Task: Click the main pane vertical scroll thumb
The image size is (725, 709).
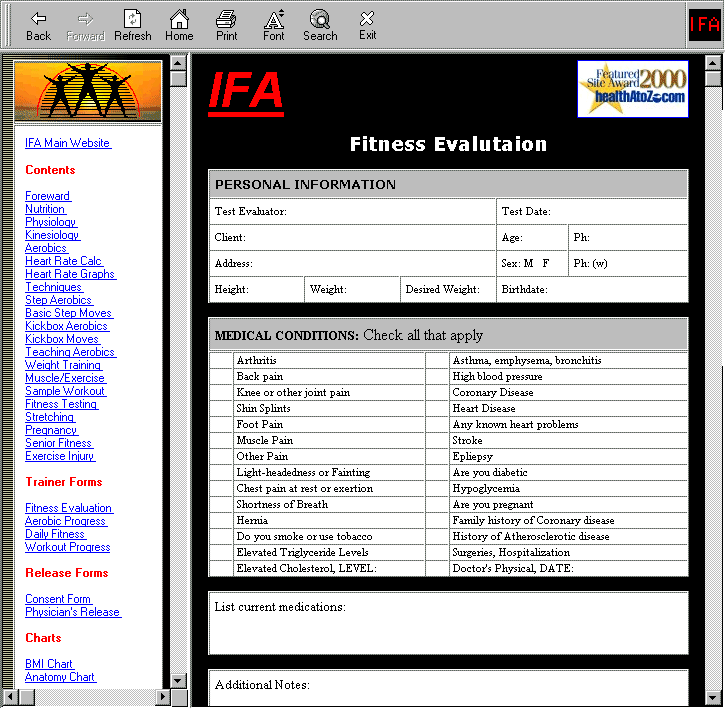Action: (713, 79)
